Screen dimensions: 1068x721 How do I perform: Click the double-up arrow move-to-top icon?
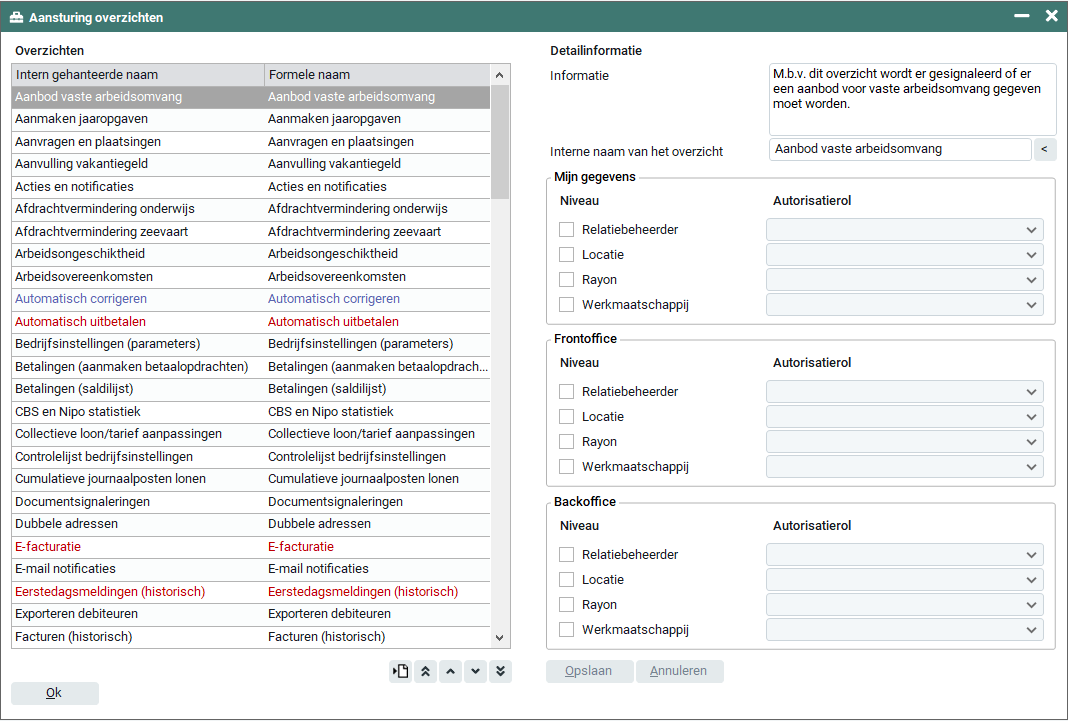[x=426, y=672]
